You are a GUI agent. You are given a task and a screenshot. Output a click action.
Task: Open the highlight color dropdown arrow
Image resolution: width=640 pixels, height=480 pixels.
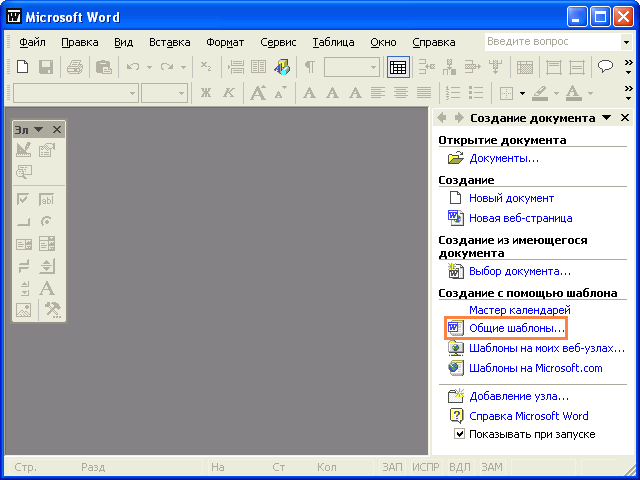556,93
